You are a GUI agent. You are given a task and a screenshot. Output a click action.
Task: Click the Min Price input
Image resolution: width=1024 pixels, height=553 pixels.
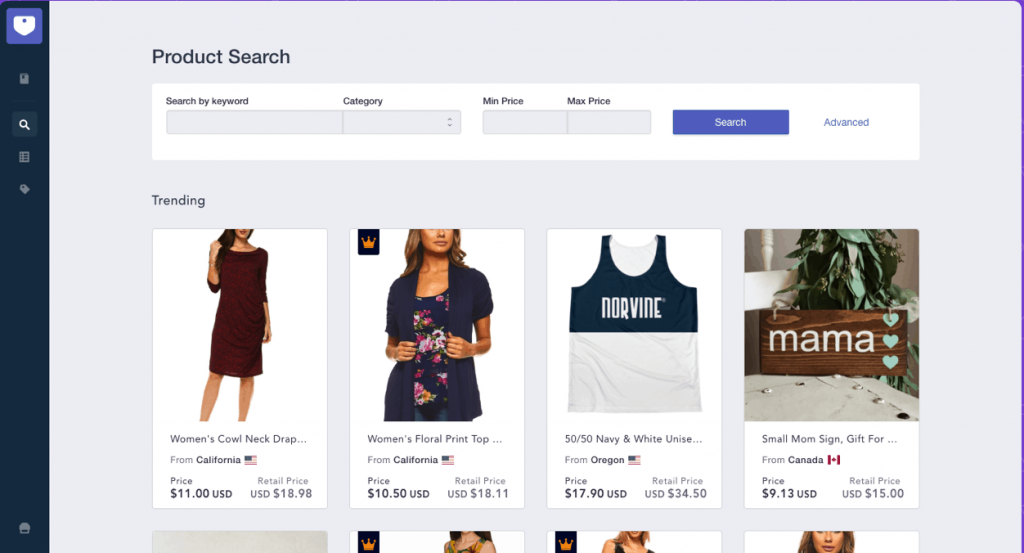pos(524,122)
